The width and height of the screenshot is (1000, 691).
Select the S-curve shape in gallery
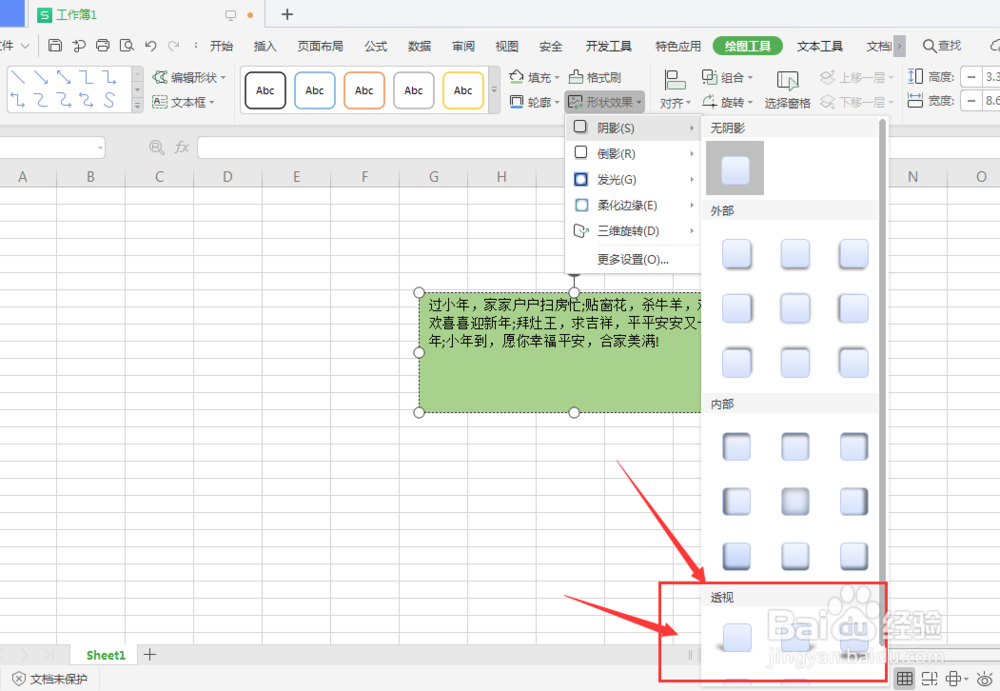pos(109,100)
